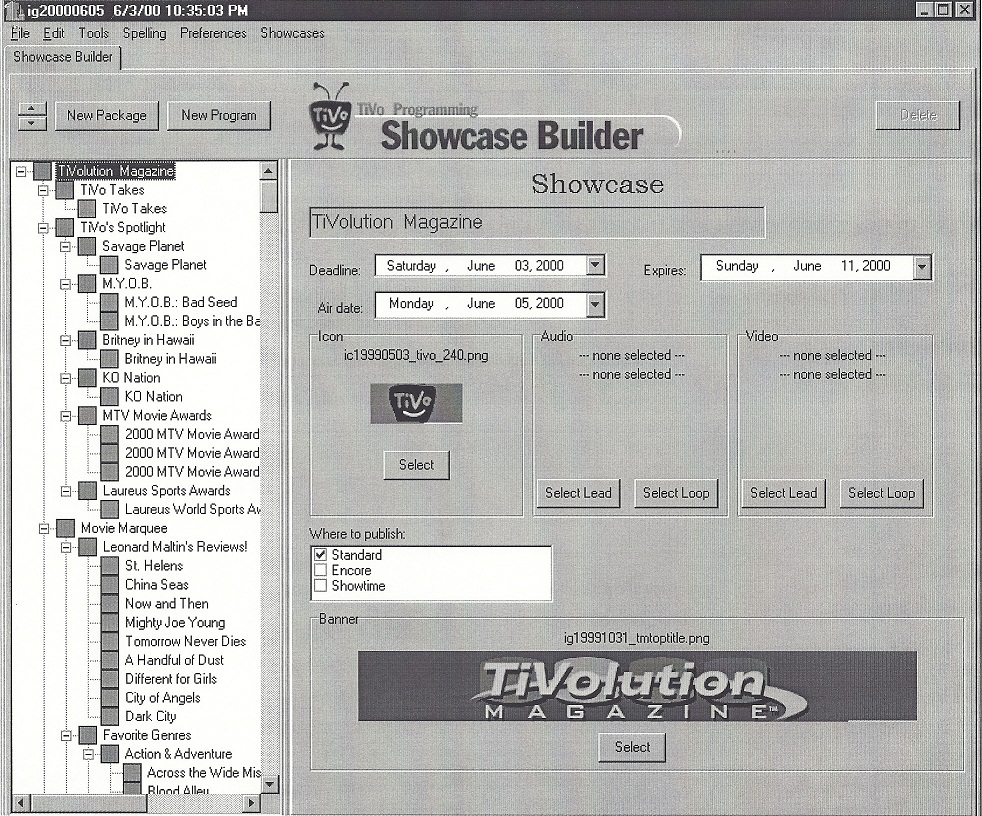Collapse Leonard Maltin's Reviews node
Viewport: 982px width, 816px height.
66,547
